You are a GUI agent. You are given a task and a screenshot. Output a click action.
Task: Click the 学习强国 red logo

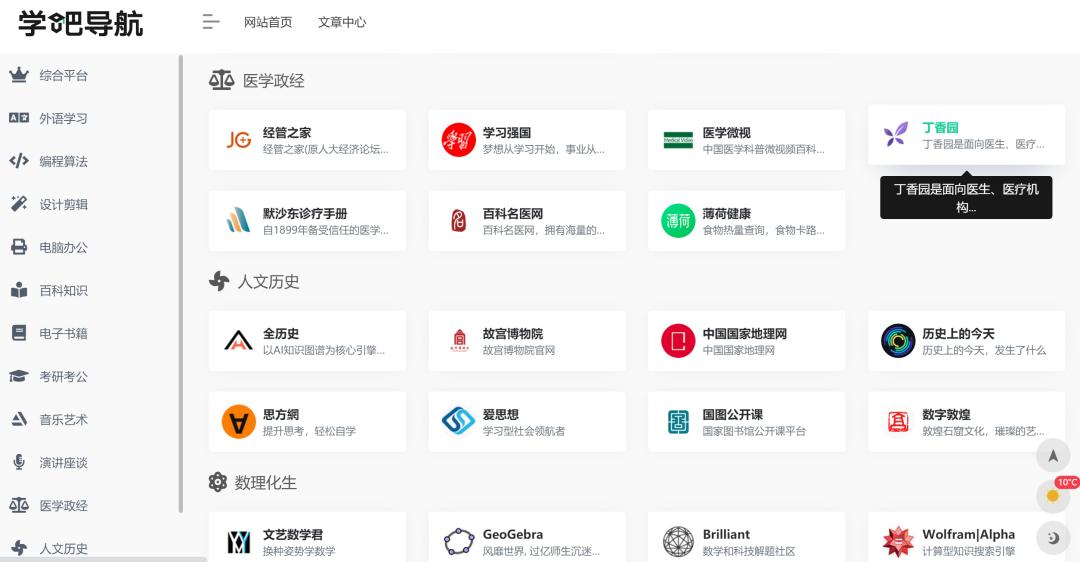tap(459, 140)
